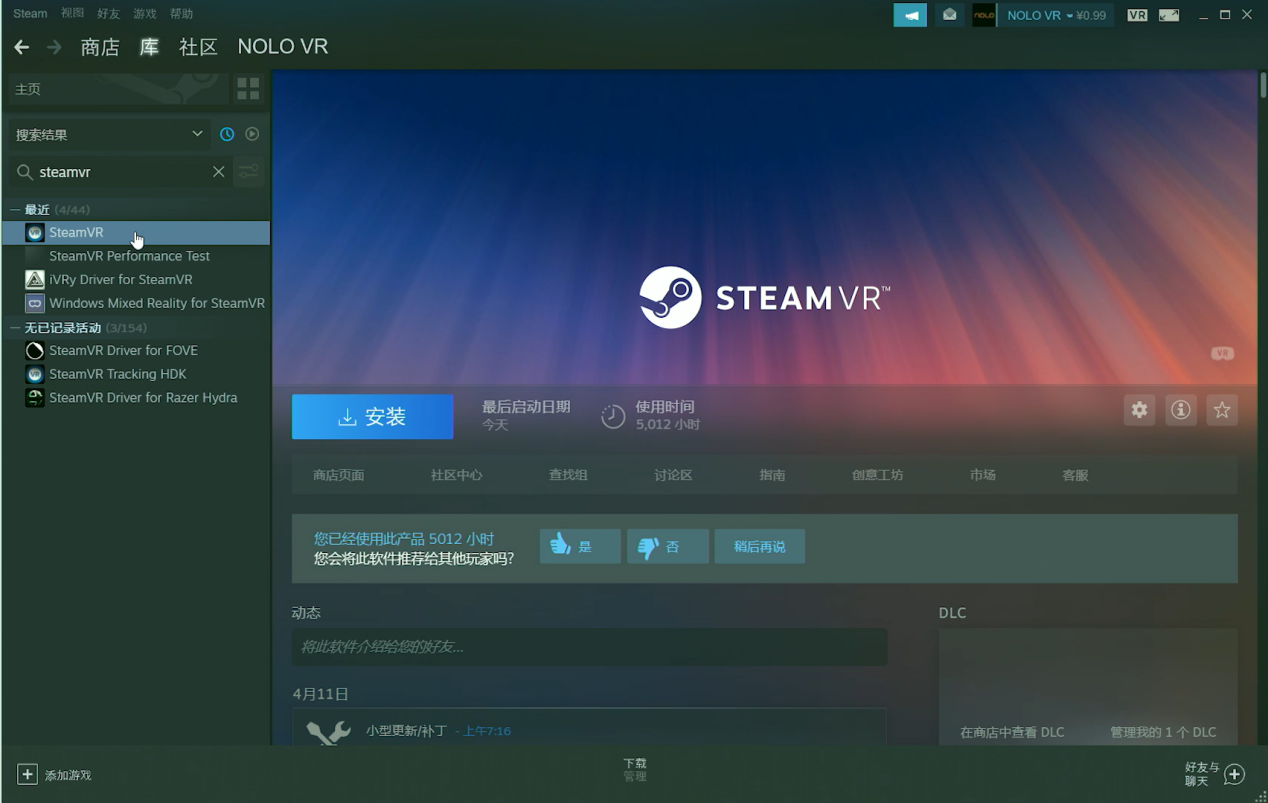1268x803 pixels.
Task: Open the 帮助 menu
Action: [182, 14]
